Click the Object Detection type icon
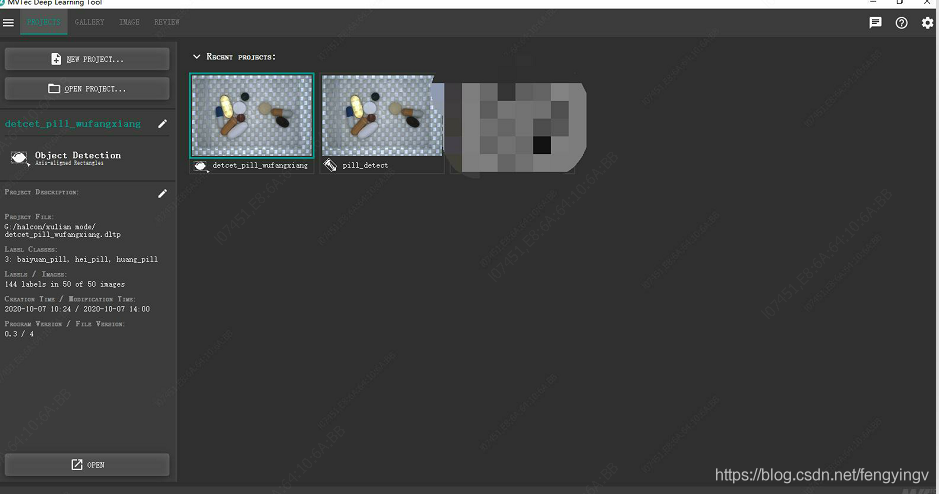The height and width of the screenshot is (494, 939). [20, 158]
